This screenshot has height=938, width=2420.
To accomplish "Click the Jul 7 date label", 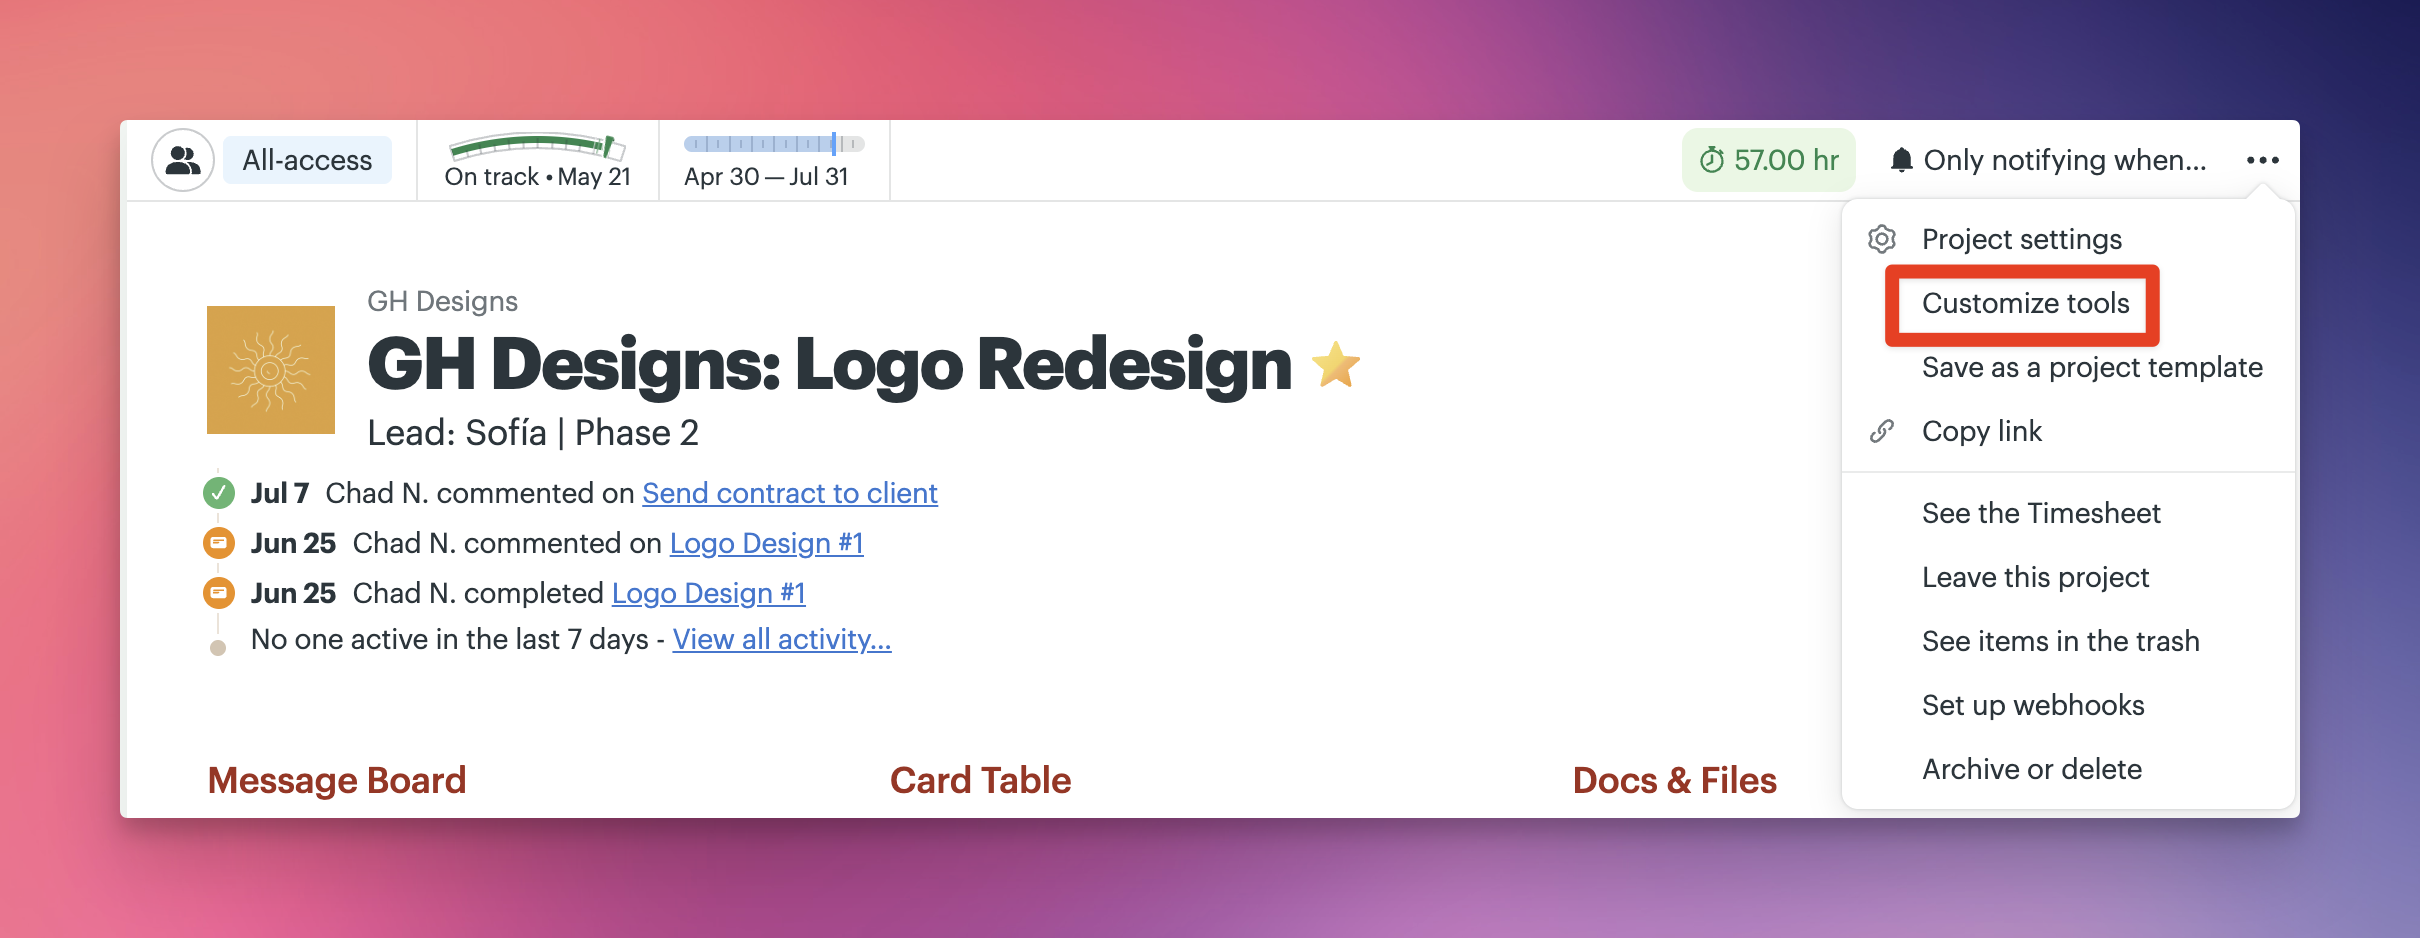I will click(279, 493).
